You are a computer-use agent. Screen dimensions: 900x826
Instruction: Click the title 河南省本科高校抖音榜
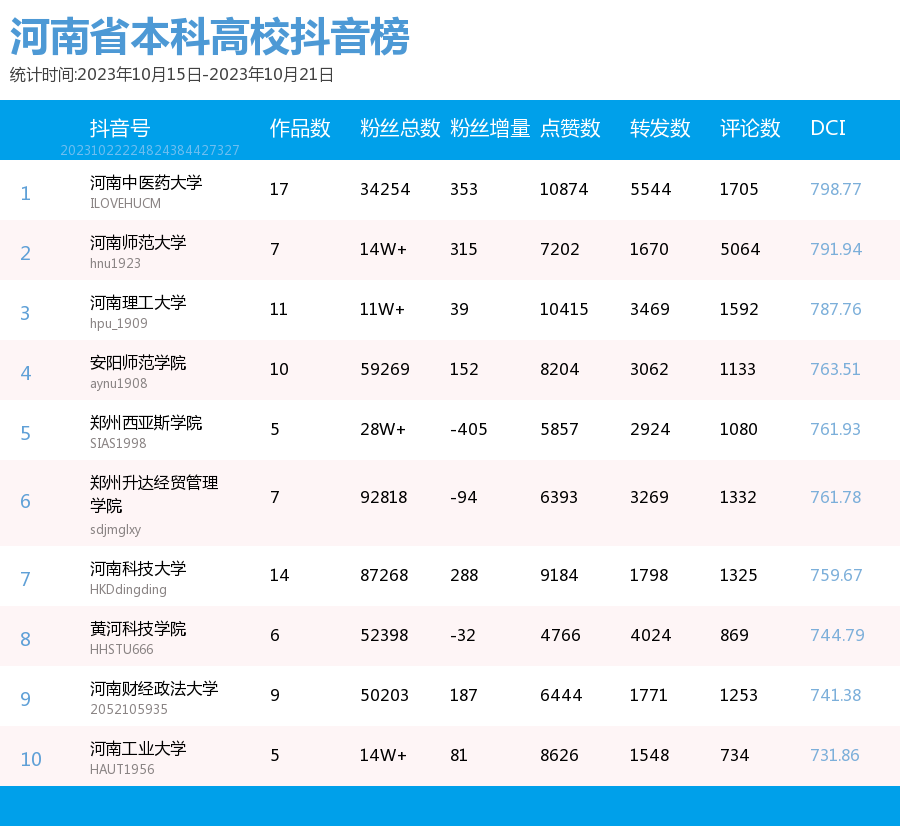(x=210, y=37)
